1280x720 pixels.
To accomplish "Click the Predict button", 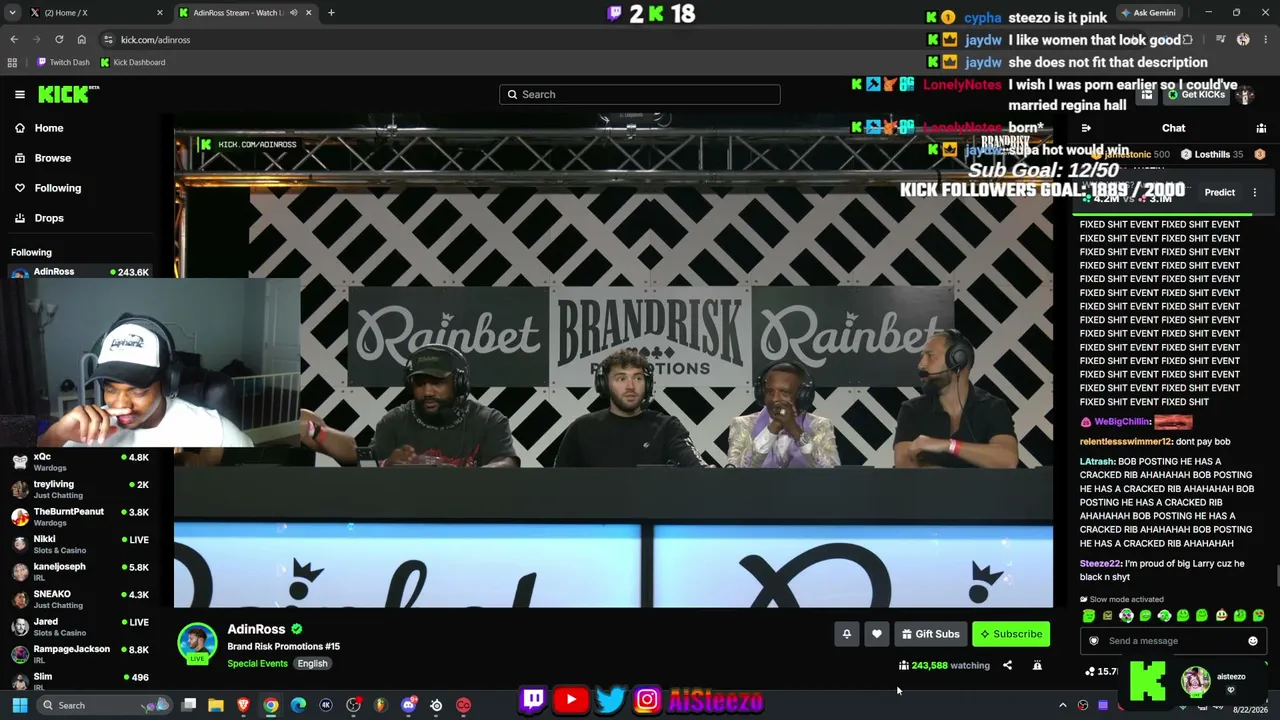I will coord(1219,192).
